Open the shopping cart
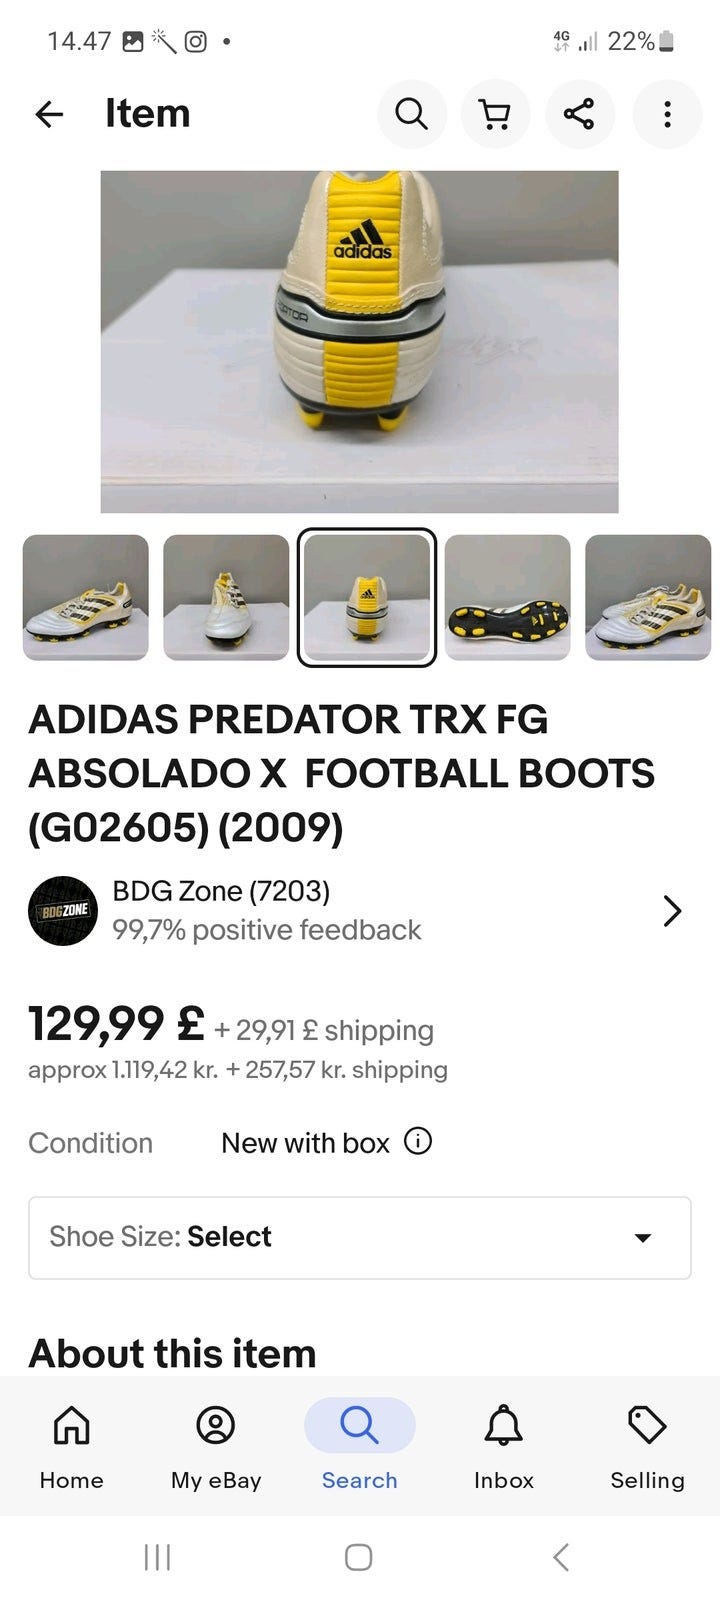The image size is (720, 1600). [x=495, y=114]
